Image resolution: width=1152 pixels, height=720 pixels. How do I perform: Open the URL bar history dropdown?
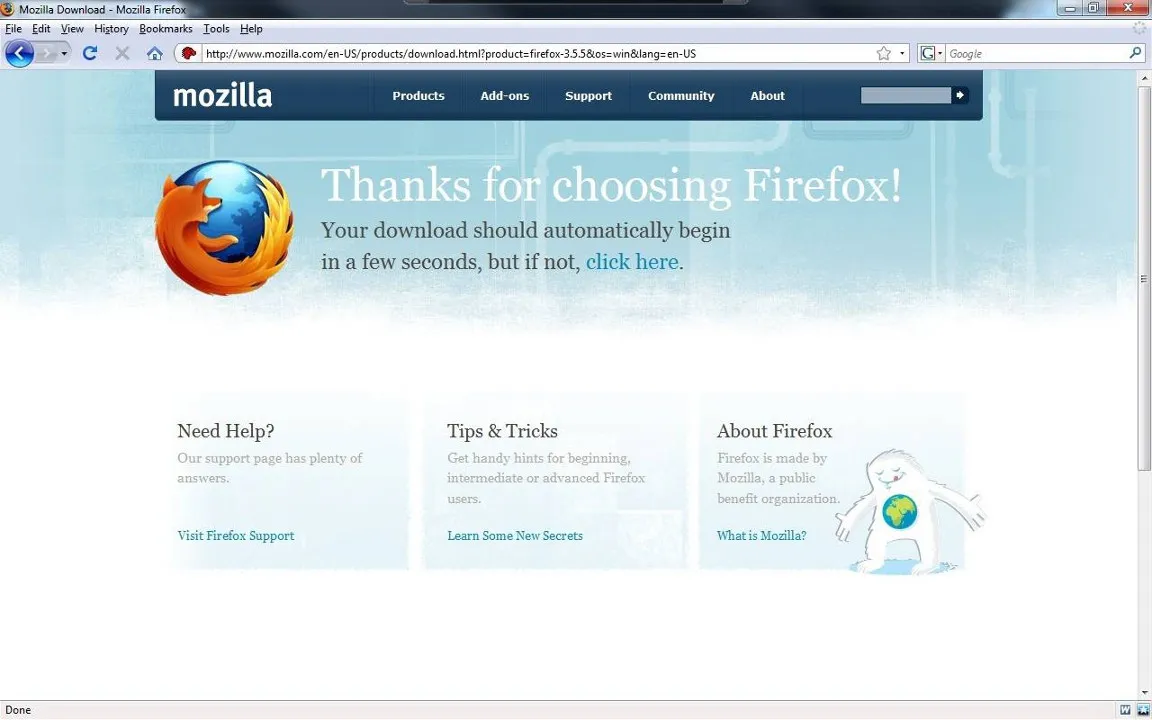tap(902, 54)
